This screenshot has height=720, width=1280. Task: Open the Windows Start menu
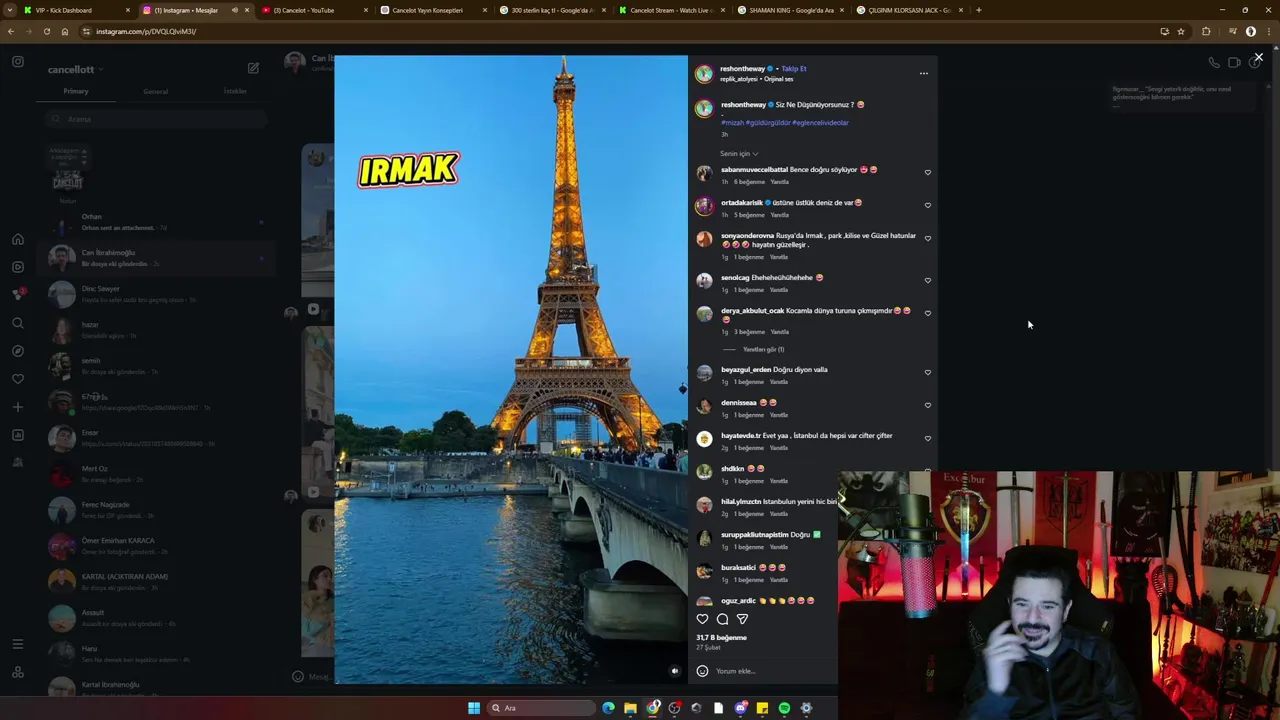click(474, 708)
